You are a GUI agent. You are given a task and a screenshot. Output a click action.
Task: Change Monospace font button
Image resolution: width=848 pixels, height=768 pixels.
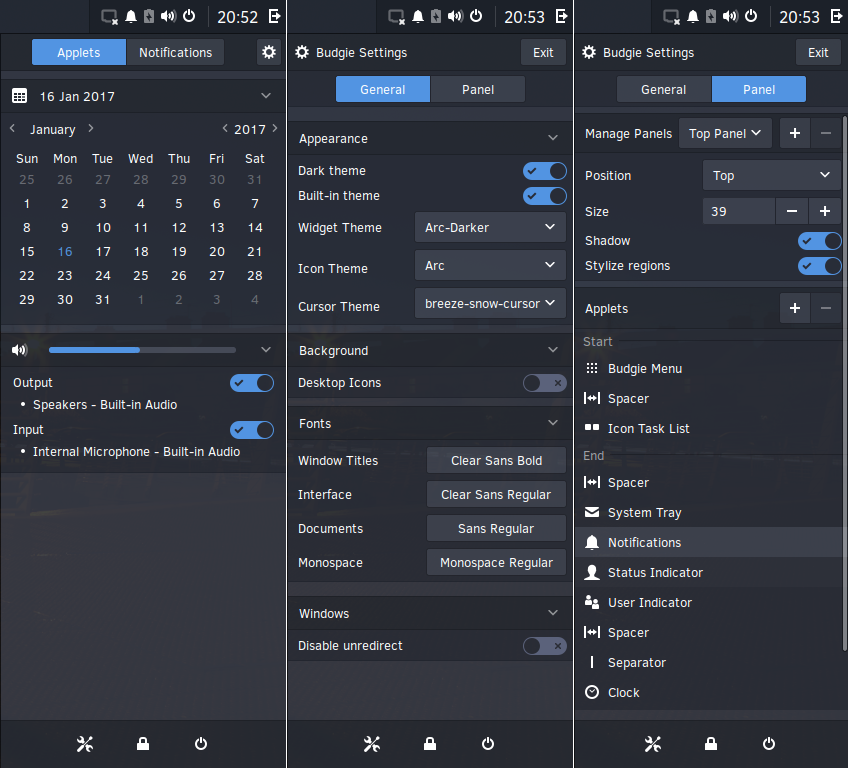pyautogui.click(x=496, y=562)
